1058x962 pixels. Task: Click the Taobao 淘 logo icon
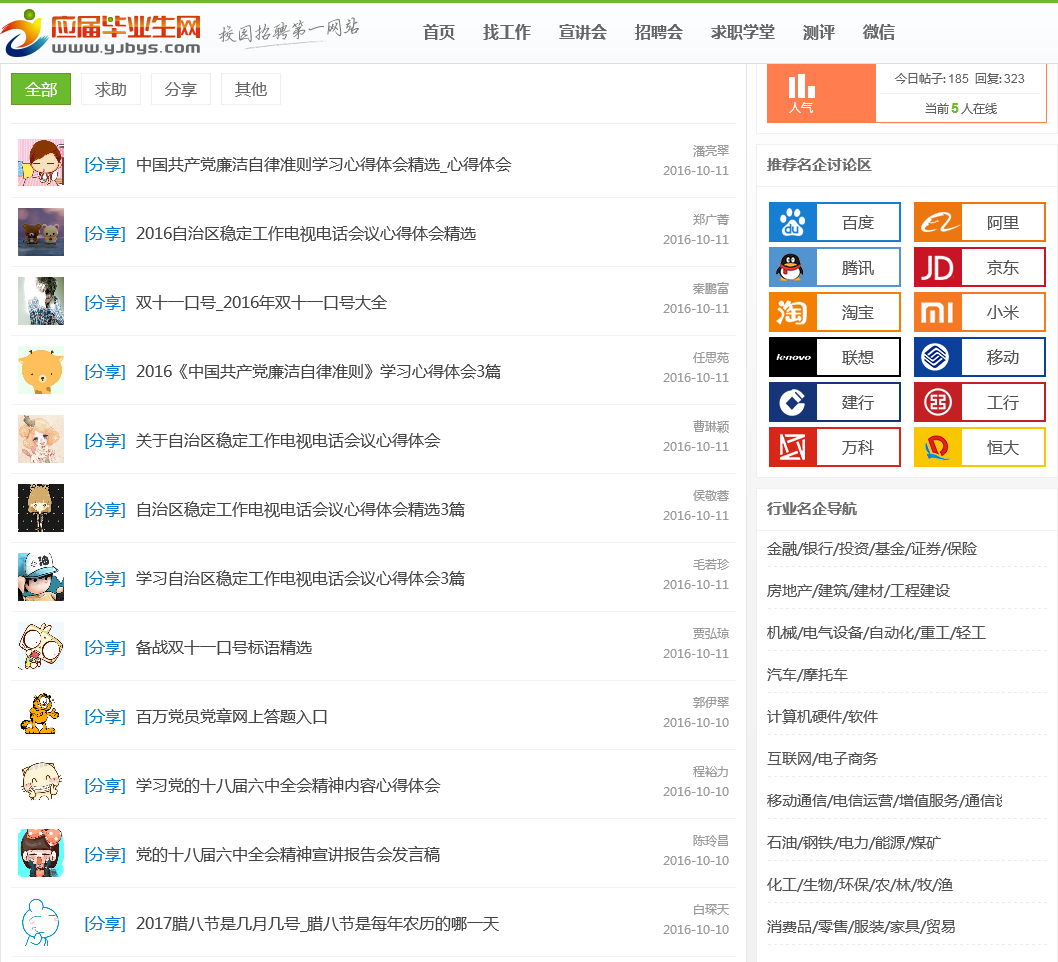click(x=793, y=312)
